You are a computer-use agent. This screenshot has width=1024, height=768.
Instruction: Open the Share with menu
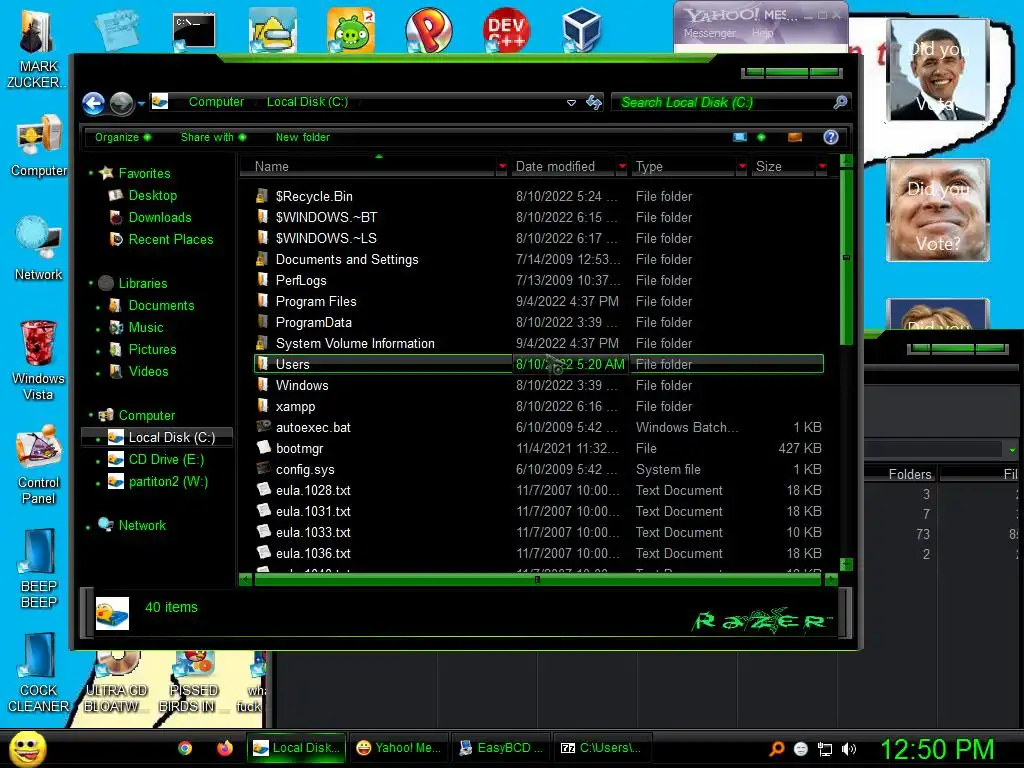(x=214, y=137)
